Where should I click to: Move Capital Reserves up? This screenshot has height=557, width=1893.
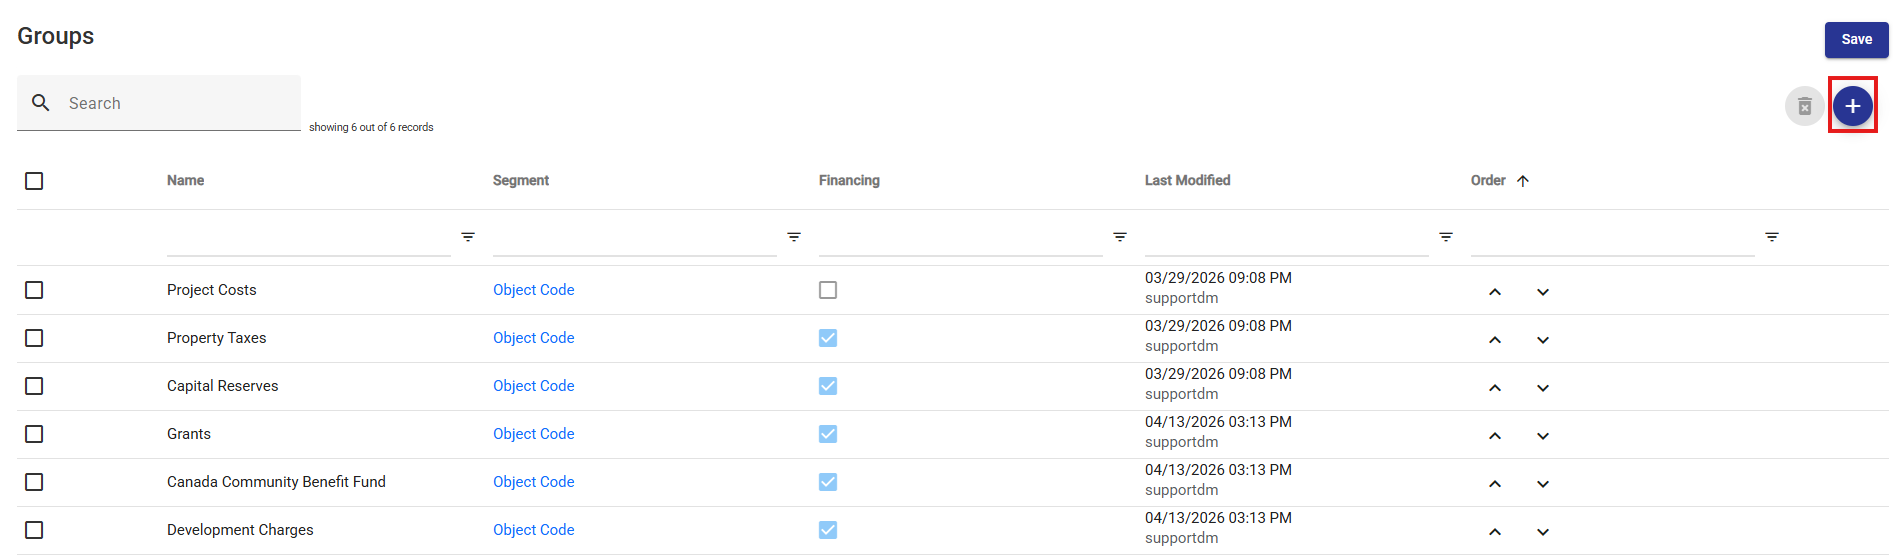pos(1495,388)
